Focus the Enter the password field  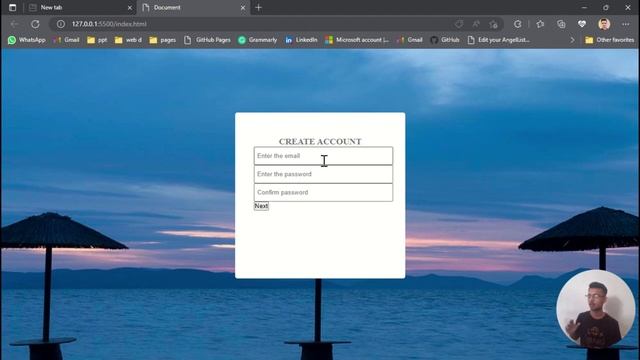(x=323, y=174)
